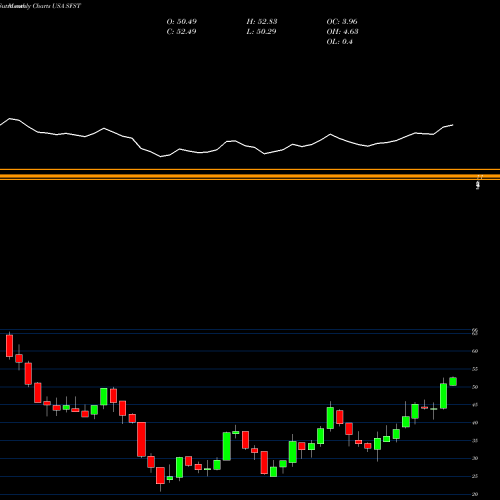This screenshot has height=500, width=500.
Task: Click the 40 price axis label
Action: [x=475, y=423]
